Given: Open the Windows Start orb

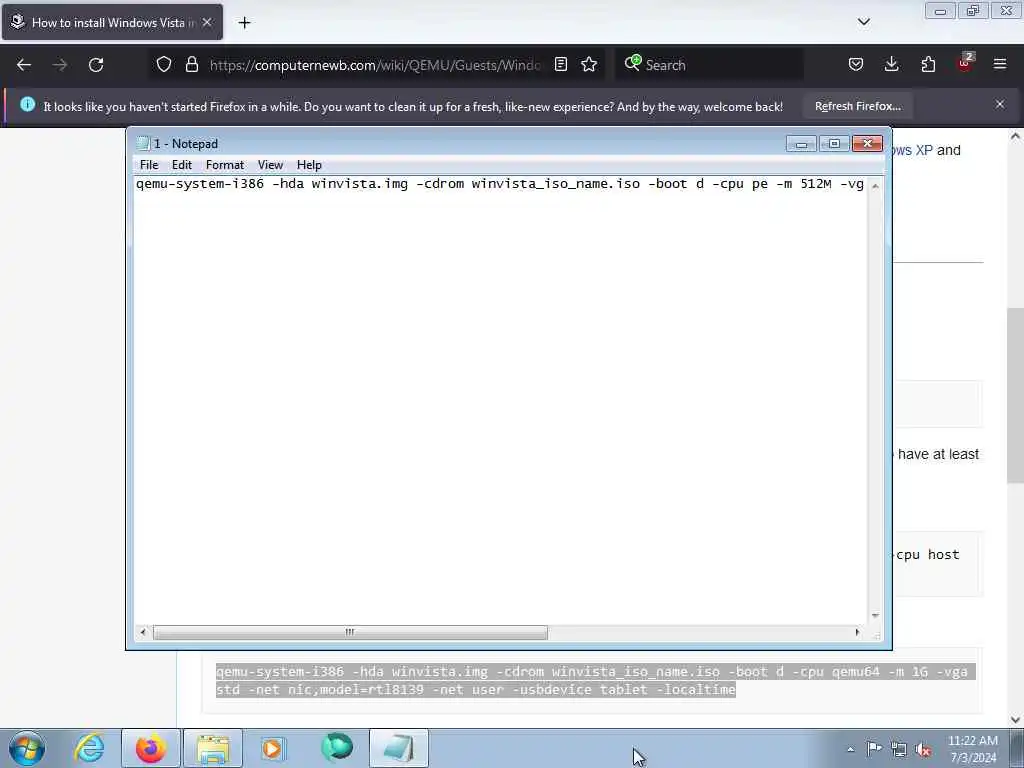Looking at the screenshot, I should (x=27, y=748).
